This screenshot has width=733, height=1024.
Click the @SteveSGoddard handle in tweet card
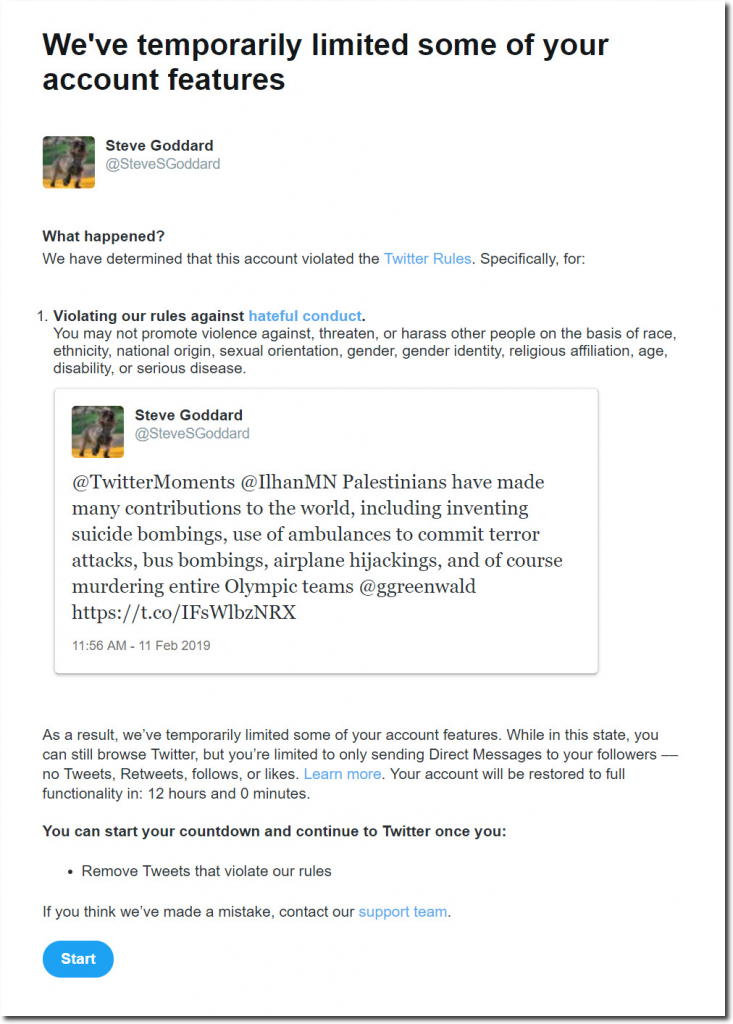pyautogui.click(x=192, y=434)
